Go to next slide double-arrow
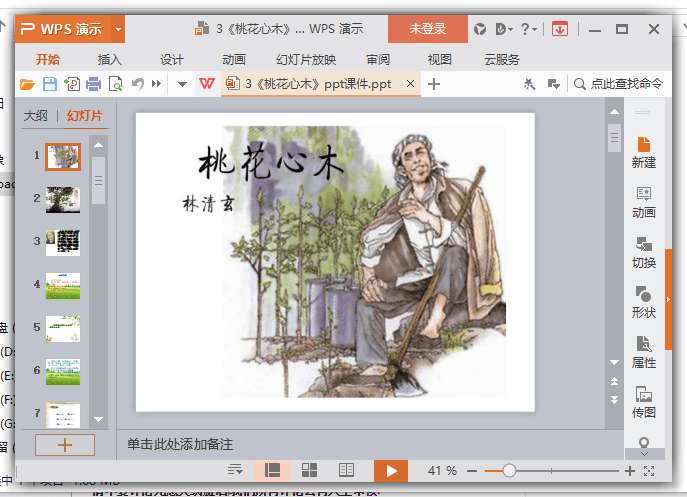This screenshot has width=687, height=497. pyautogui.click(x=615, y=400)
